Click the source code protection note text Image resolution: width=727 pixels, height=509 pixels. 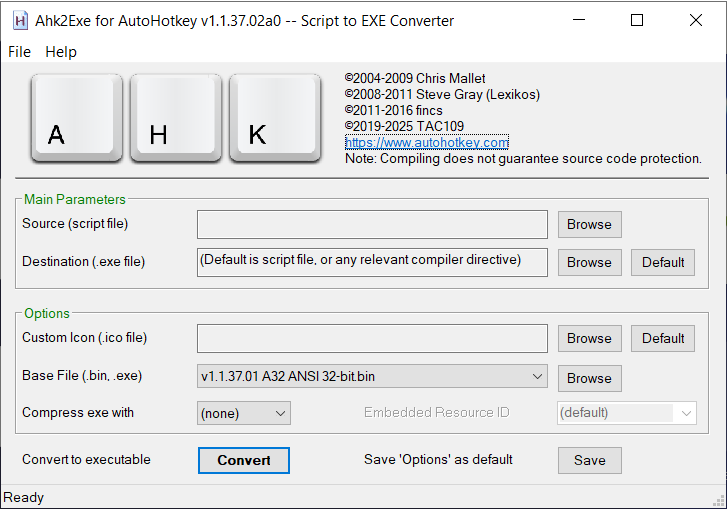click(523, 159)
